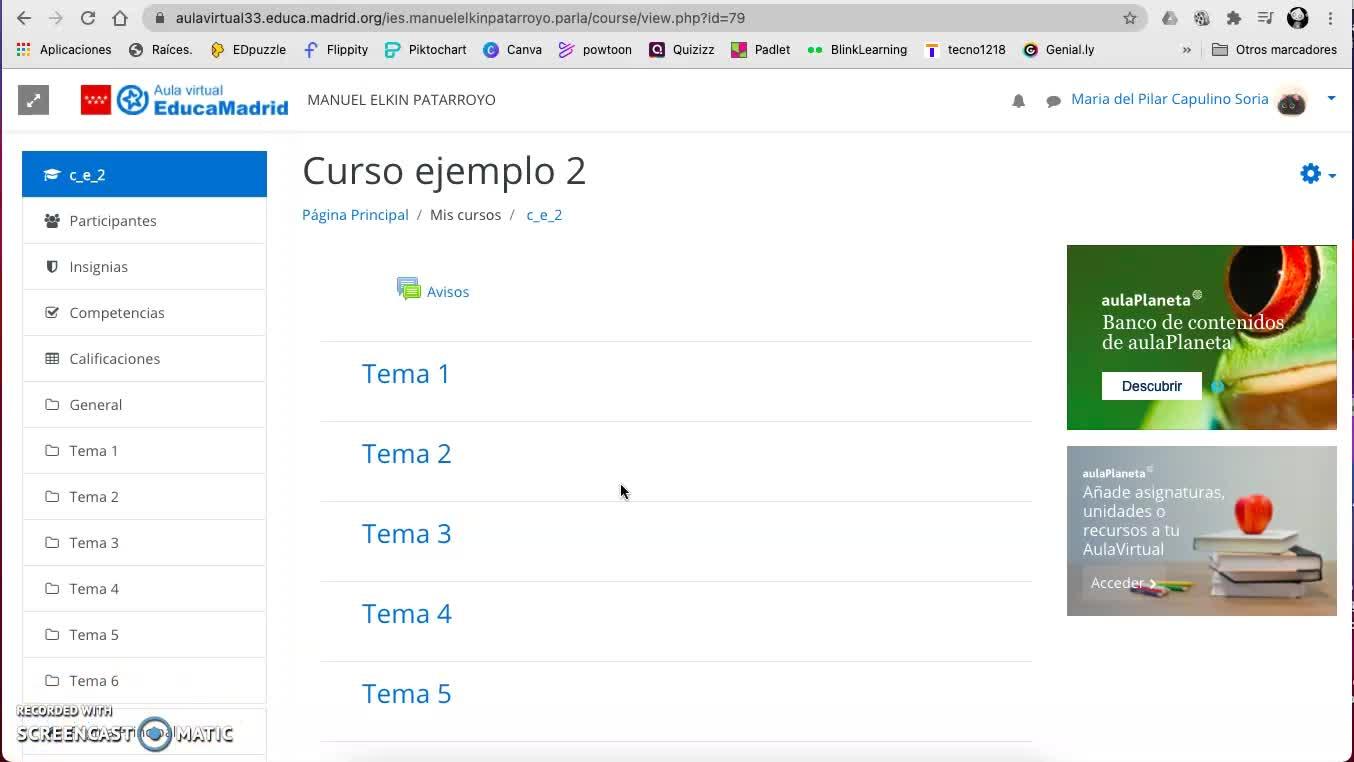Open the BlinkLearning bookmark
Image resolution: width=1354 pixels, height=762 pixels.
pos(857,50)
